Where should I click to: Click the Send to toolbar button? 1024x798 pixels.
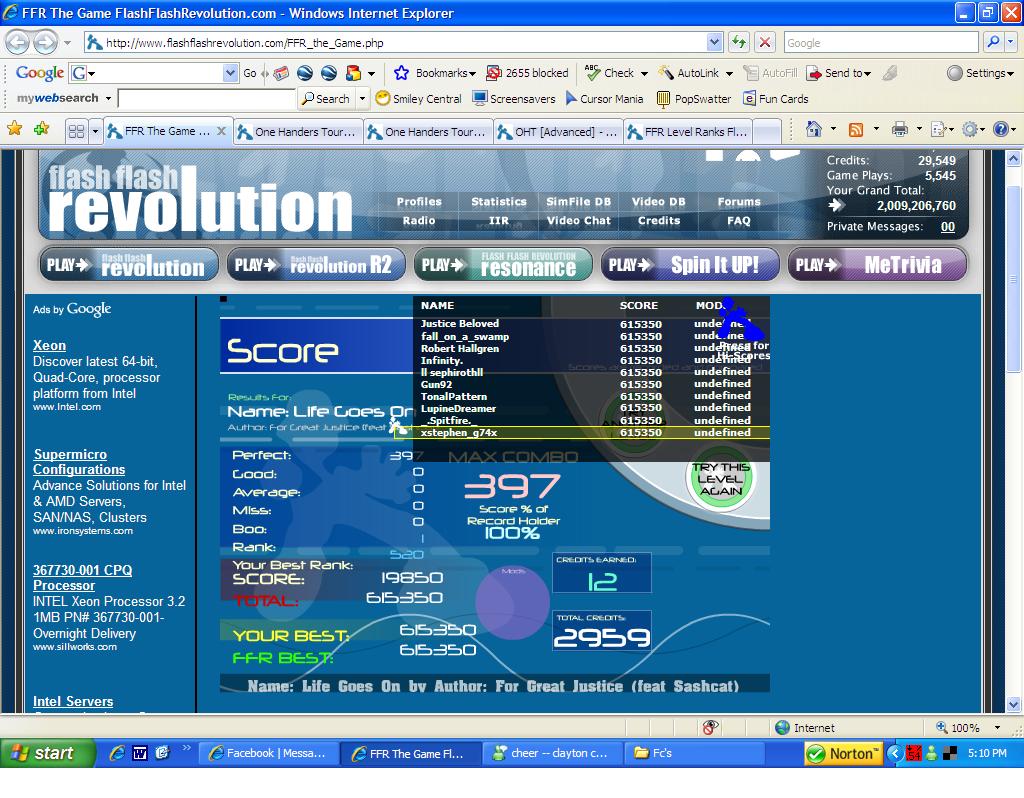[839, 73]
